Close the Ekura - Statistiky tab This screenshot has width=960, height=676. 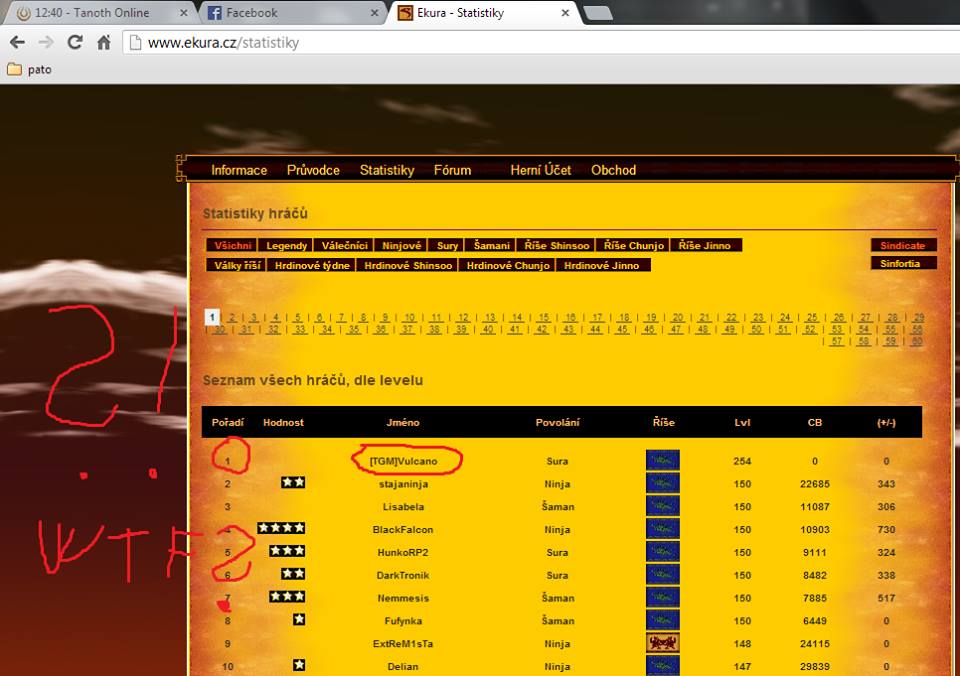[x=565, y=13]
